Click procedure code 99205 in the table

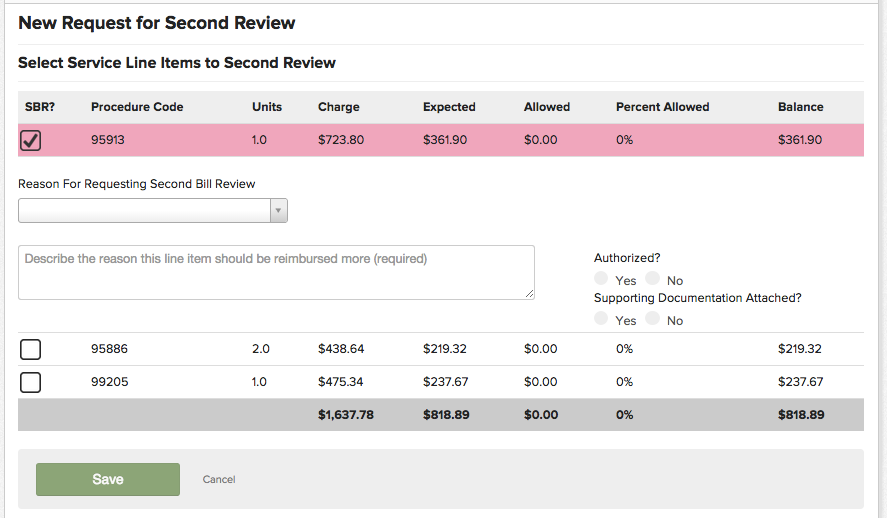tap(109, 382)
